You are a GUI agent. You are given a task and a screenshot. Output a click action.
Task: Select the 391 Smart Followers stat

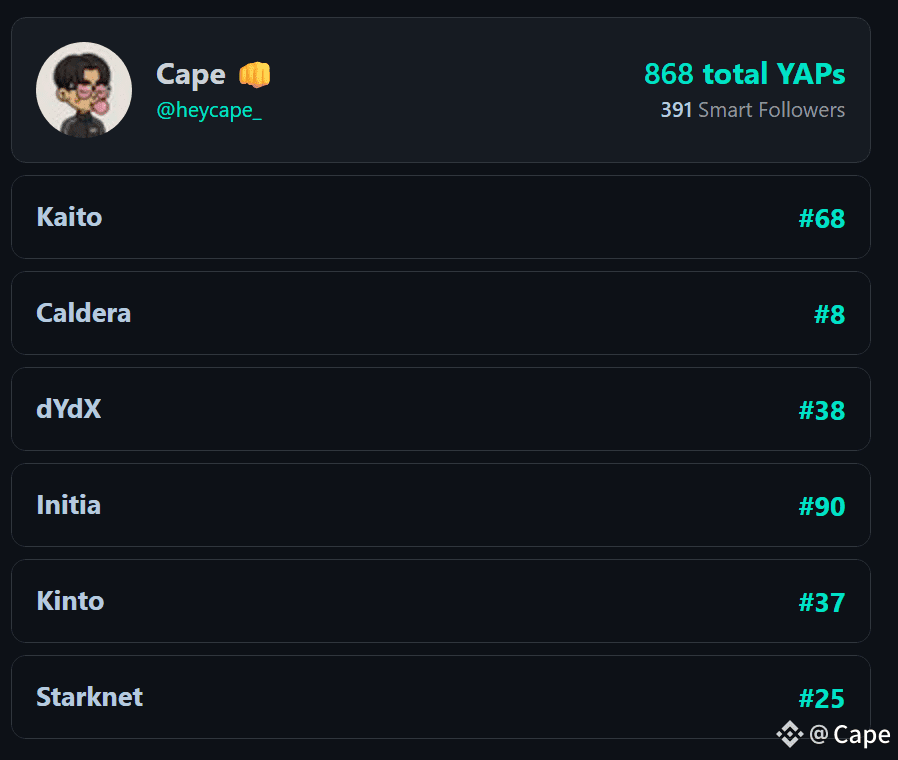click(752, 110)
